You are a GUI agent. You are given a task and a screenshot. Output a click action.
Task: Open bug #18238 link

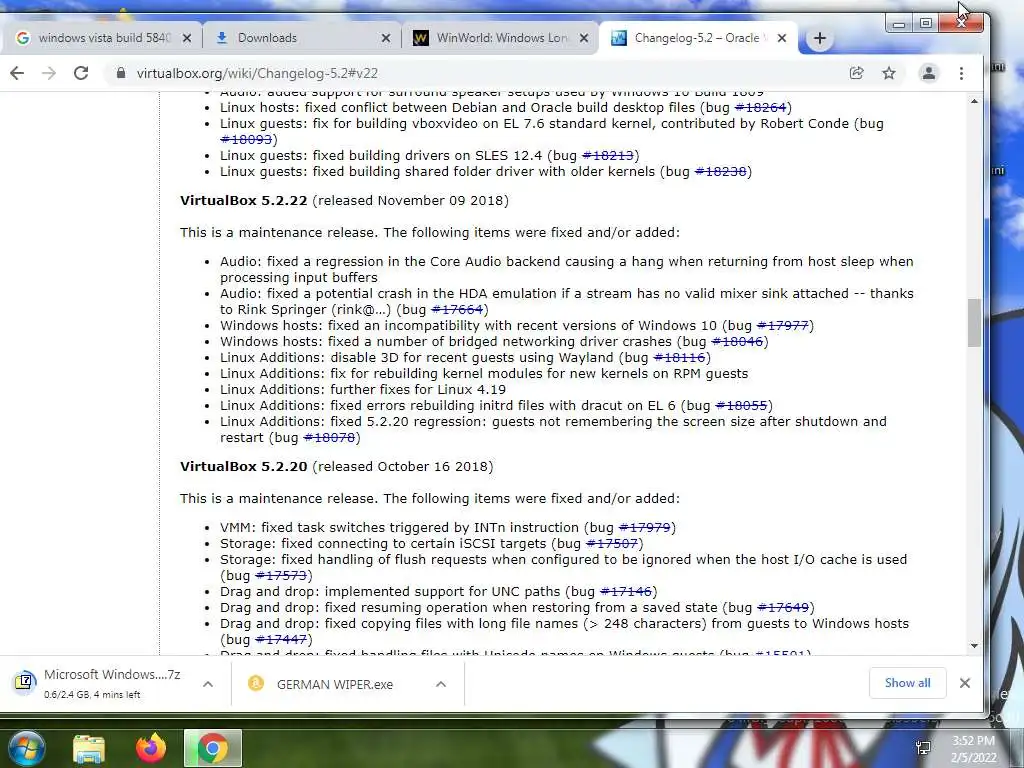click(x=720, y=172)
